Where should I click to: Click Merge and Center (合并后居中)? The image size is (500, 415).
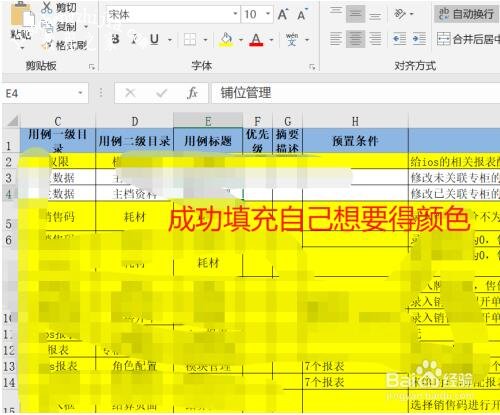468,39
